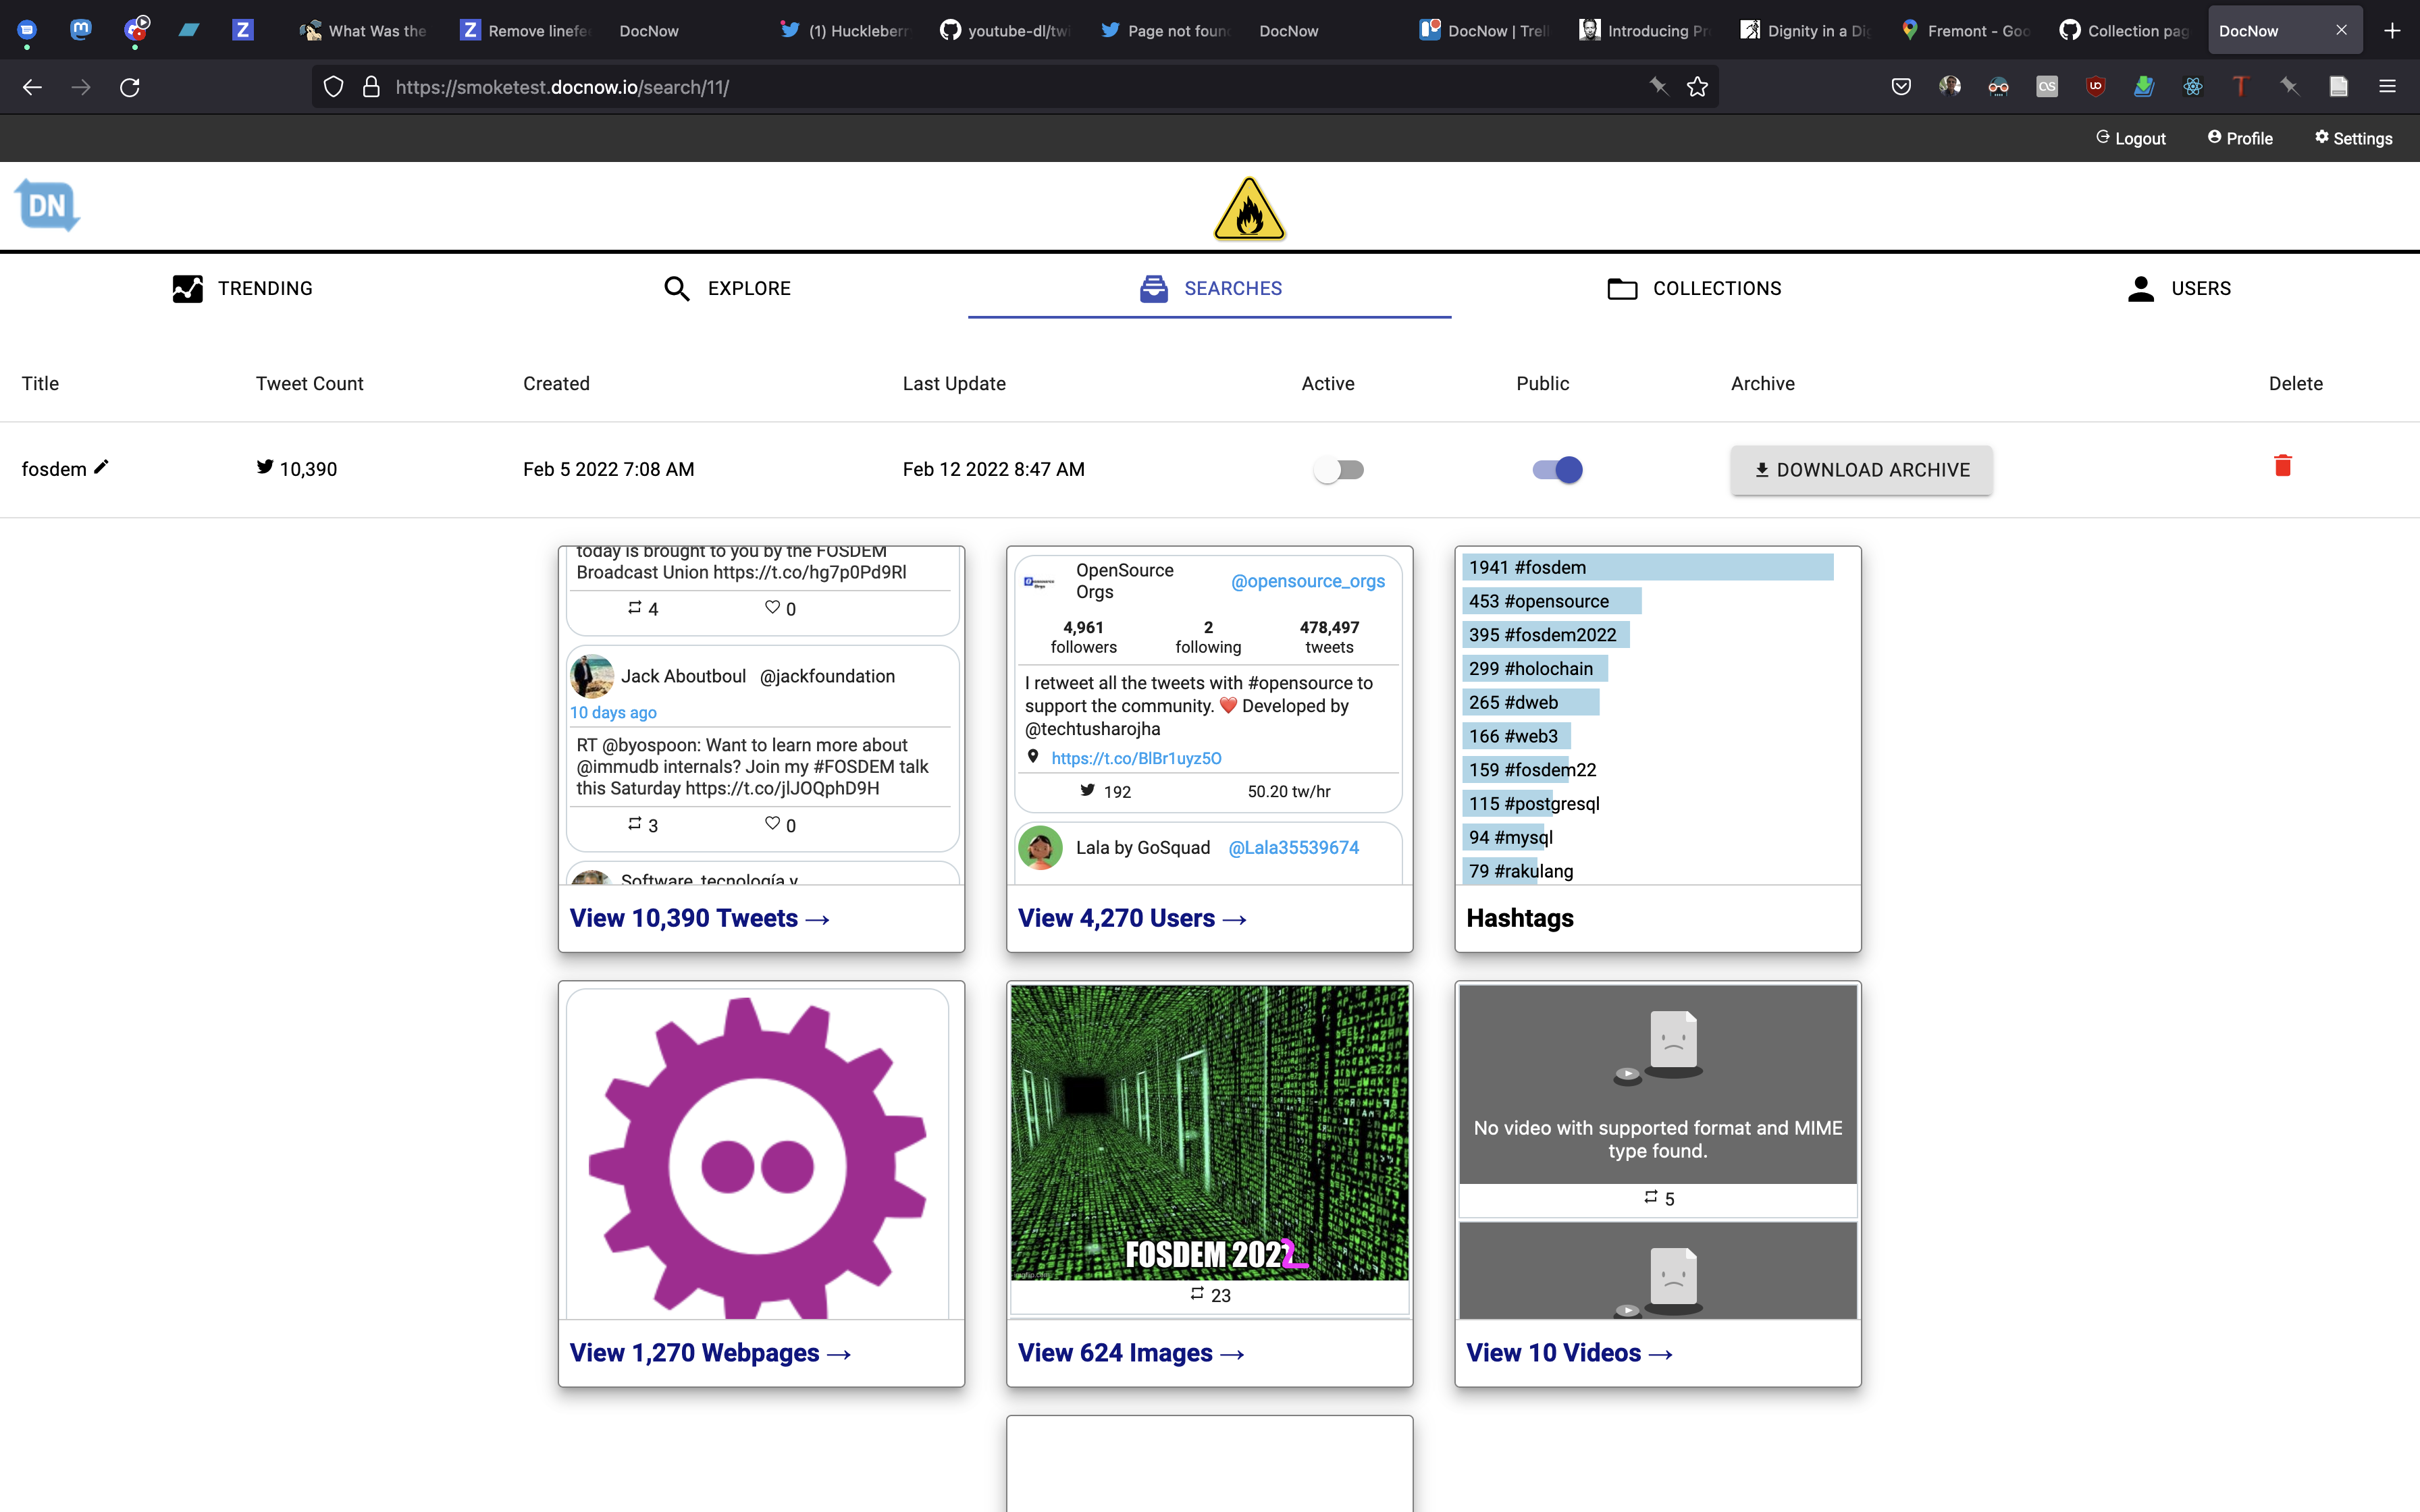Edit the fosdem search title via pencil icon
2420x1512 pixels.
tap(101, 466)
